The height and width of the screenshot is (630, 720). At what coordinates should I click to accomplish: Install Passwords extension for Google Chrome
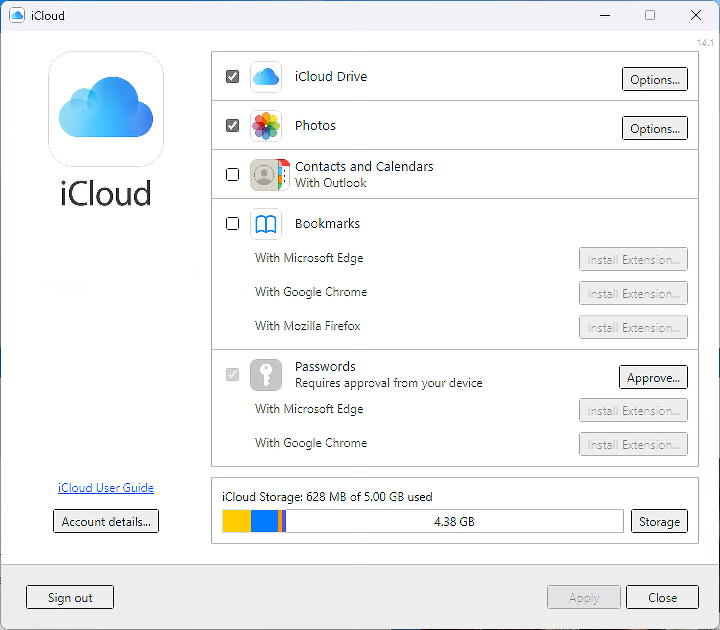(633, 444)
